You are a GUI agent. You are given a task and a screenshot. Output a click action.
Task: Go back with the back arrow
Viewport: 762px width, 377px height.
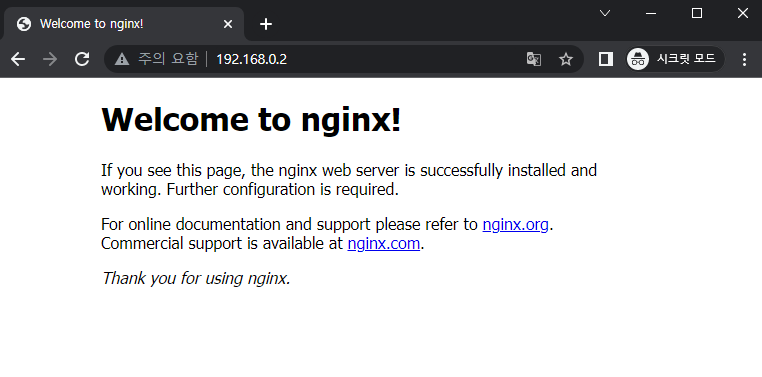coord(18,59)
